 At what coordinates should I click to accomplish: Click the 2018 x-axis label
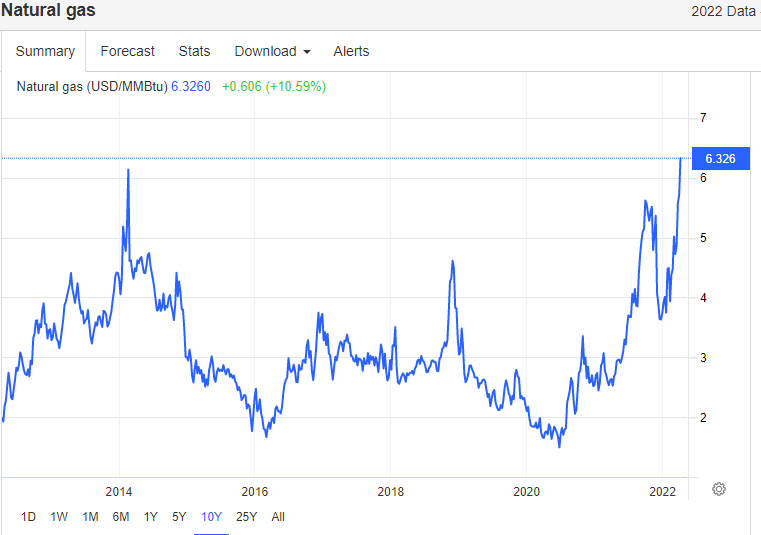[x=391, y=491]
